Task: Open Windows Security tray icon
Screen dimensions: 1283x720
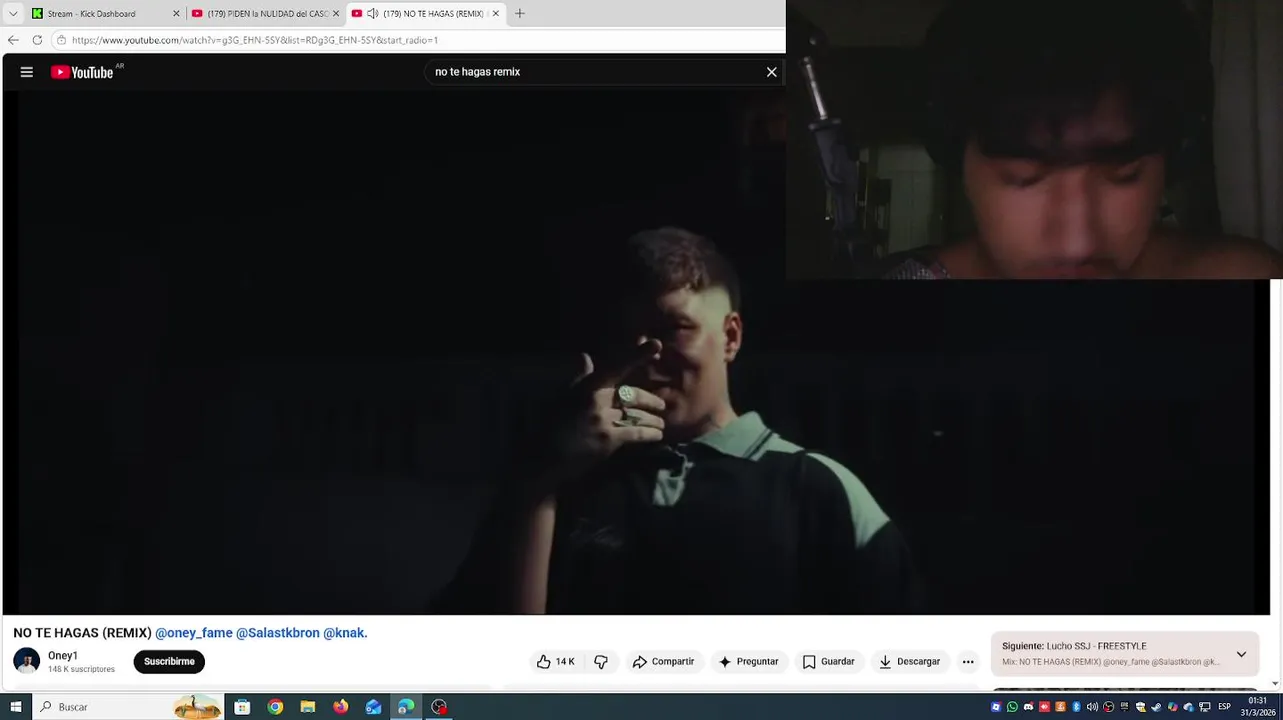Action: pyautogui.click(x=1140, y=707)
